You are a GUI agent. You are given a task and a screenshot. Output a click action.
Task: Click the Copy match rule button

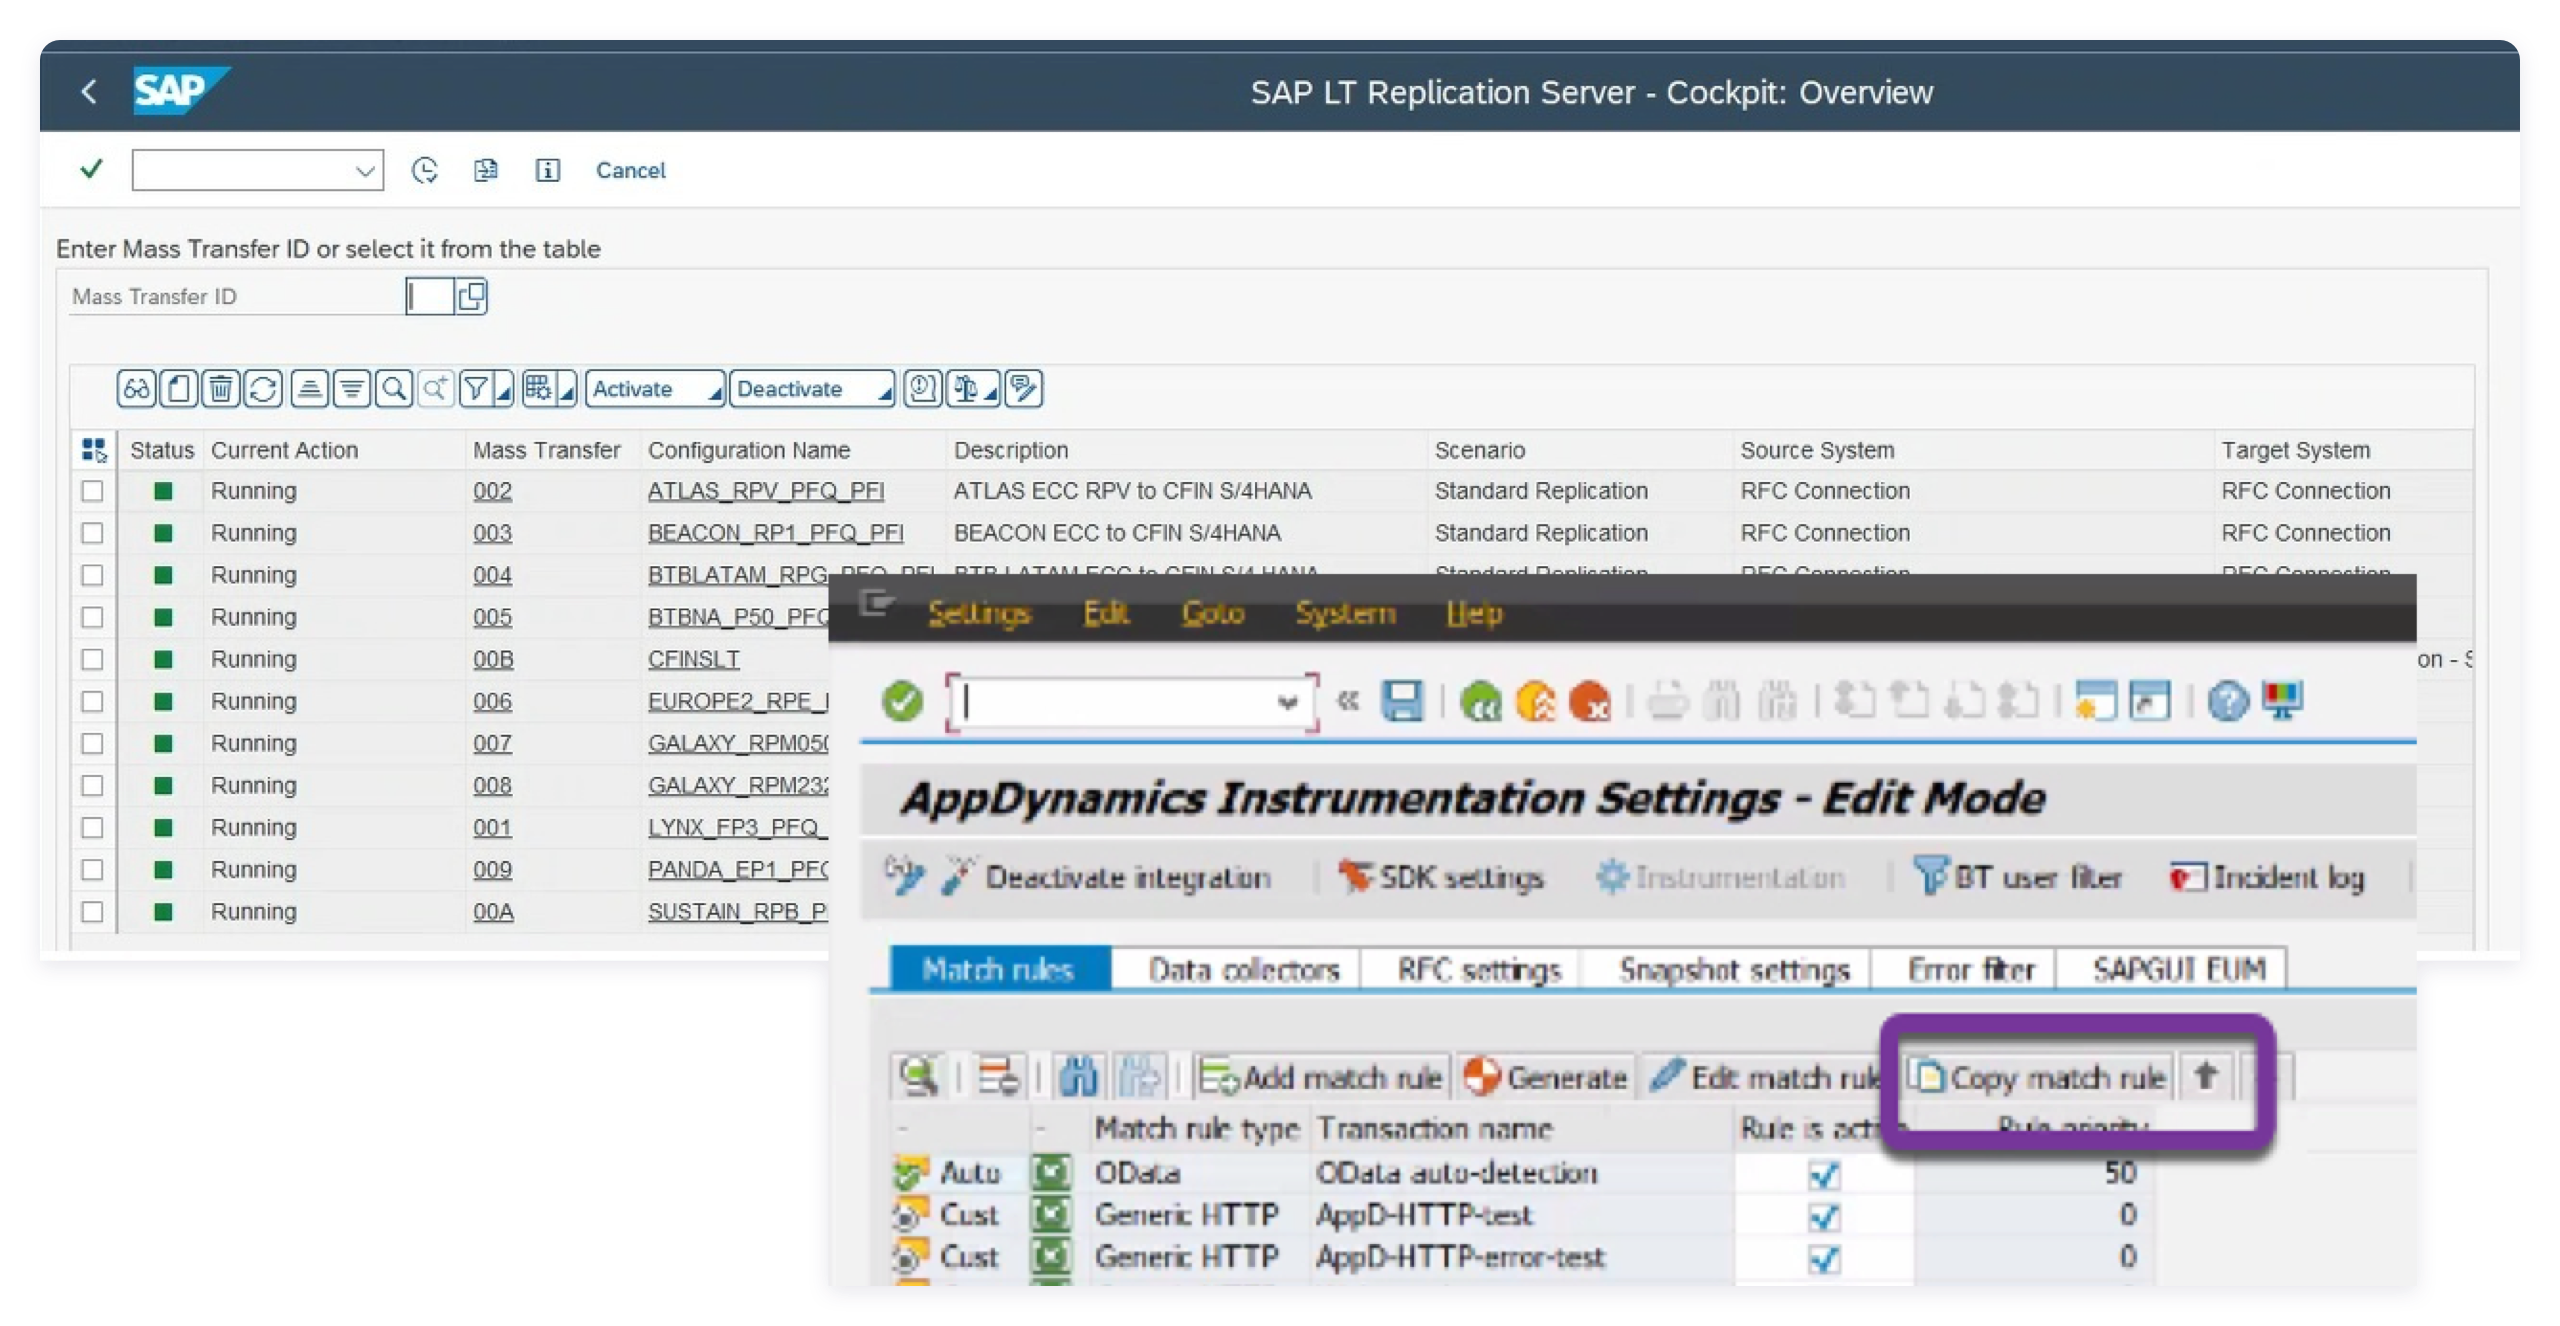coord(2039,1076)
